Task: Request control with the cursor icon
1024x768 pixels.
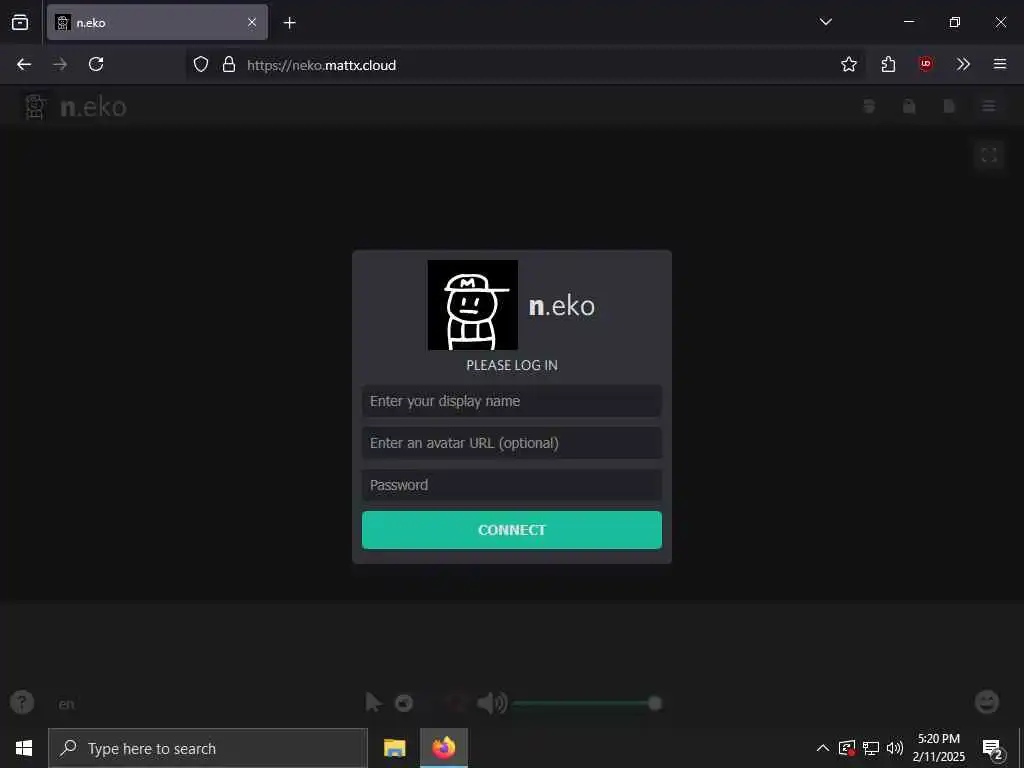Action: coord(374,703)
